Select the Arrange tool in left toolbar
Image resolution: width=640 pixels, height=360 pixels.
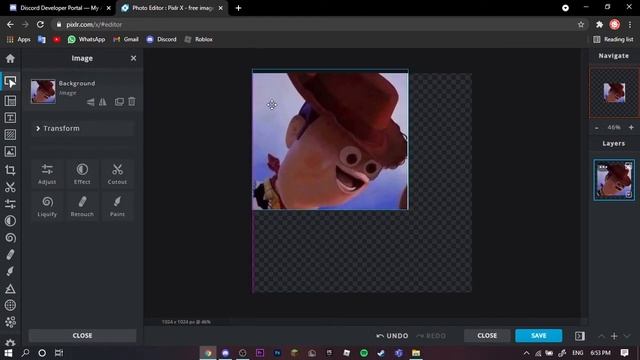(10, 82)
